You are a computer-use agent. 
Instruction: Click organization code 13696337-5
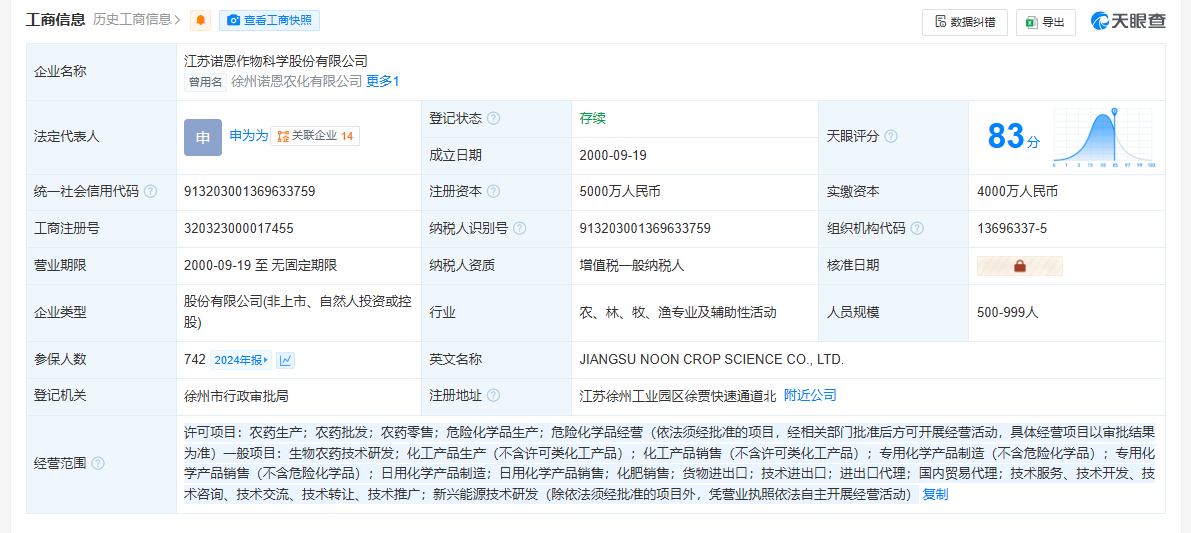click(1013, 229)
